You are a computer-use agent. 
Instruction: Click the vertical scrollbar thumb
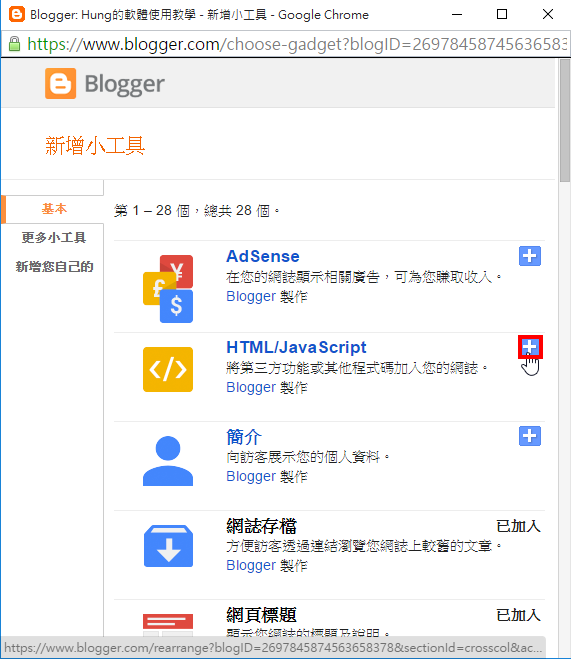[x=565, y=120]
